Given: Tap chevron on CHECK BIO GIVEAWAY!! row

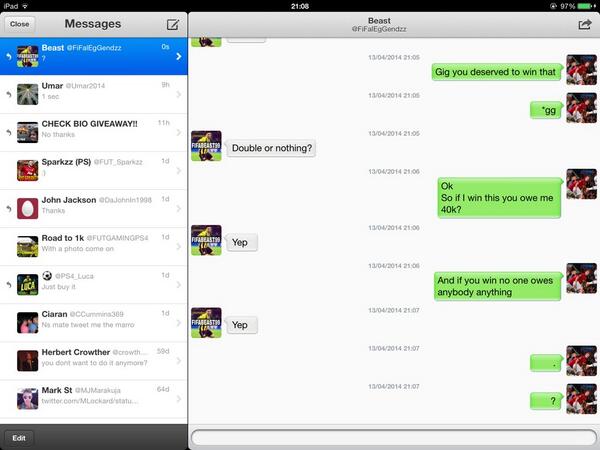Looking at the screenshot, I should click(179, 132).
